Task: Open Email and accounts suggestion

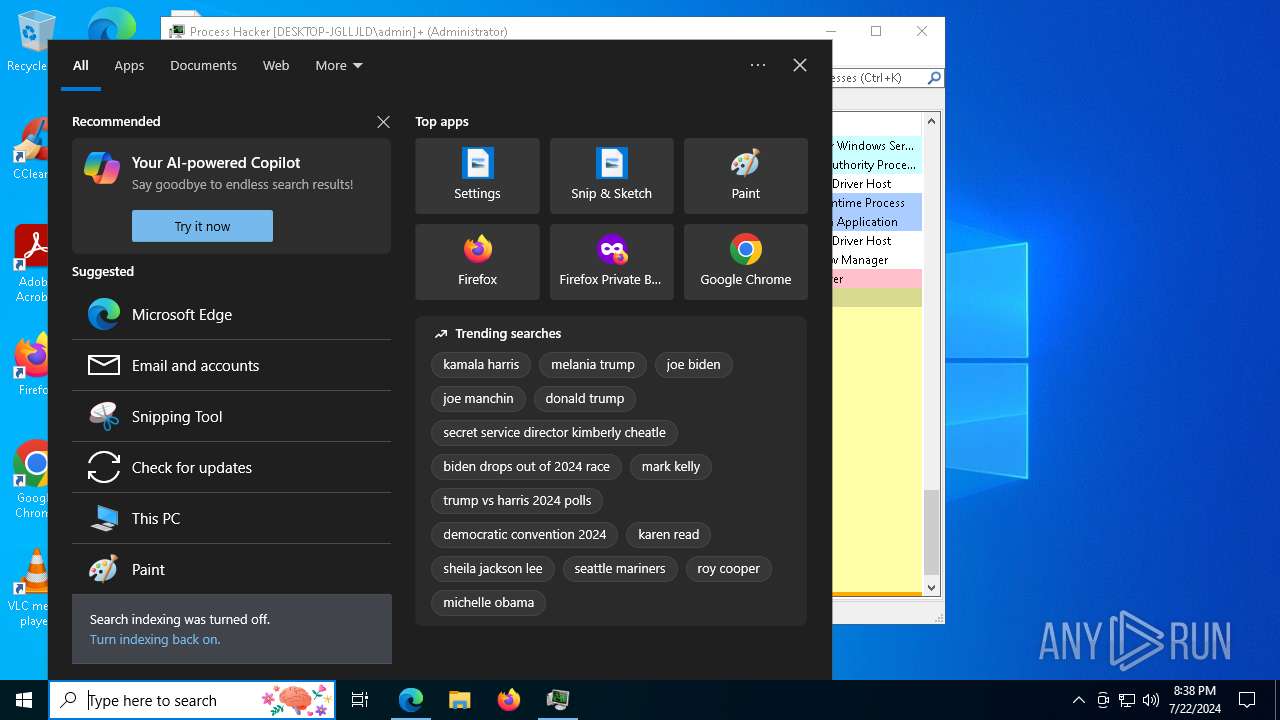Action: (x=231, y=365)
